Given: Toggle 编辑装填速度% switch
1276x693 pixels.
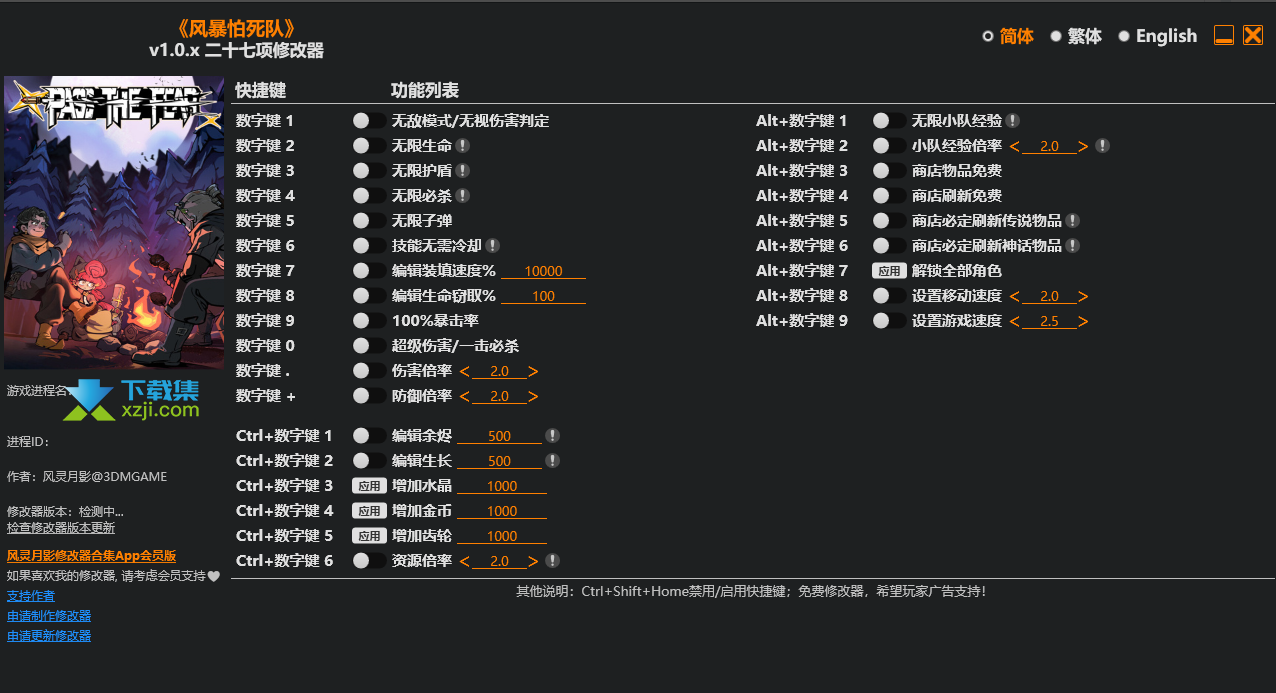Looking at the screenshot, I should (369, 271).
